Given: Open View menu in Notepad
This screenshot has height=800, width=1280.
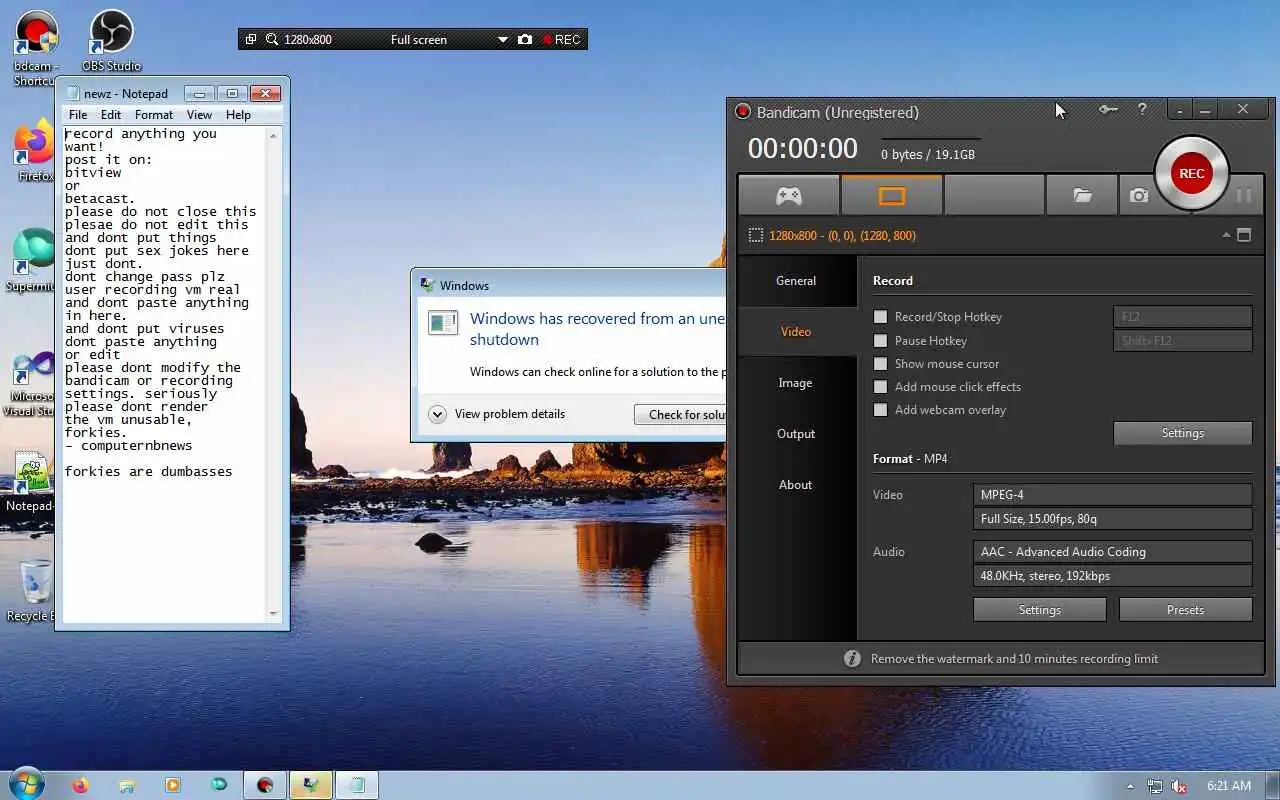Looking at the screenshot, I should (199, 115).
